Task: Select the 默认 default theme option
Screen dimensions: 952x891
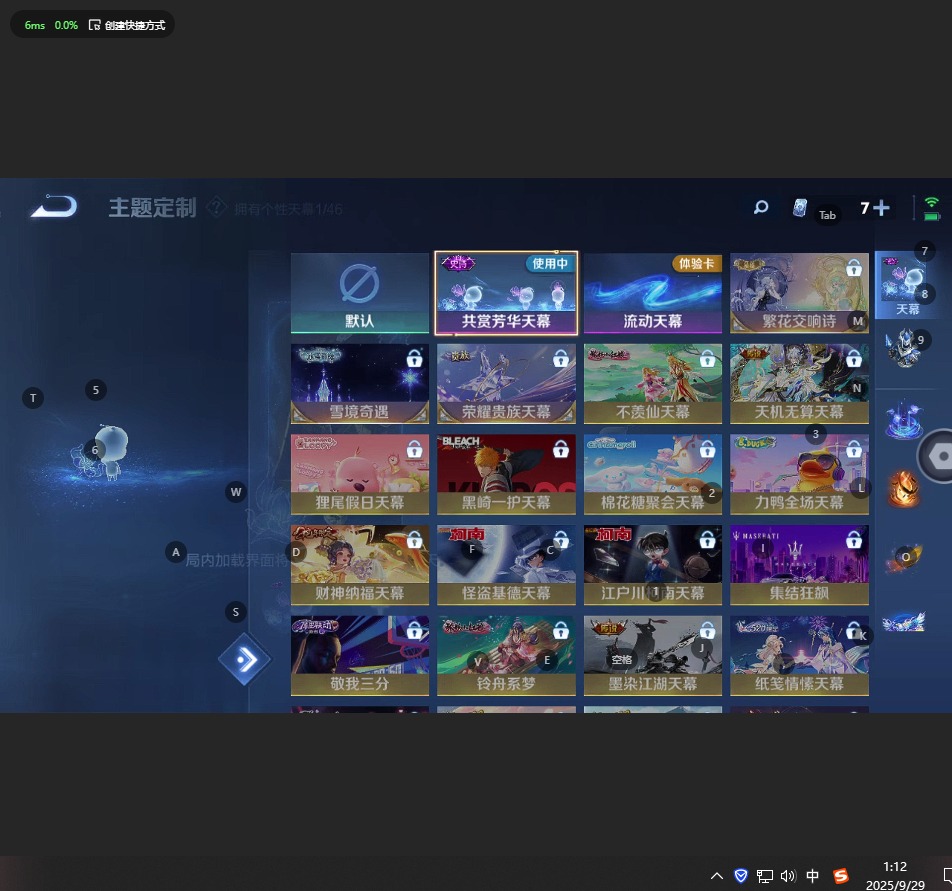Action: point(360,293)
